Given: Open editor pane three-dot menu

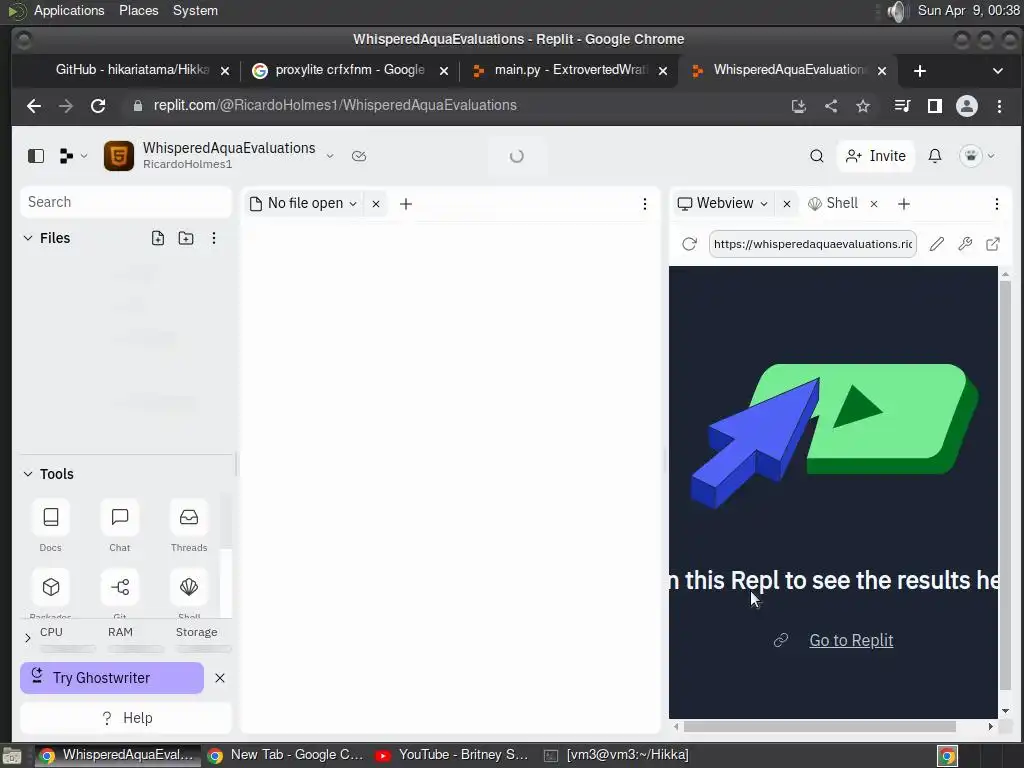Looking at the screenshot, I should pos(645,204).
